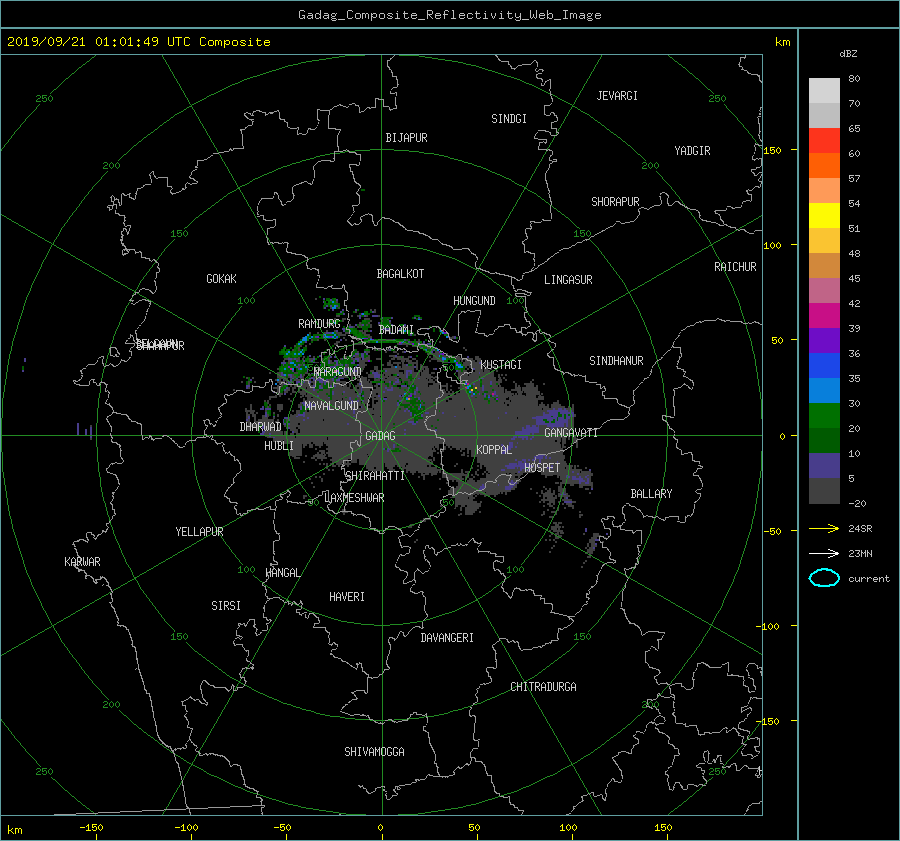Click the dBZ legend heading
The width and height of the screenshot is (900, 841).
click(x=848, y=54)
